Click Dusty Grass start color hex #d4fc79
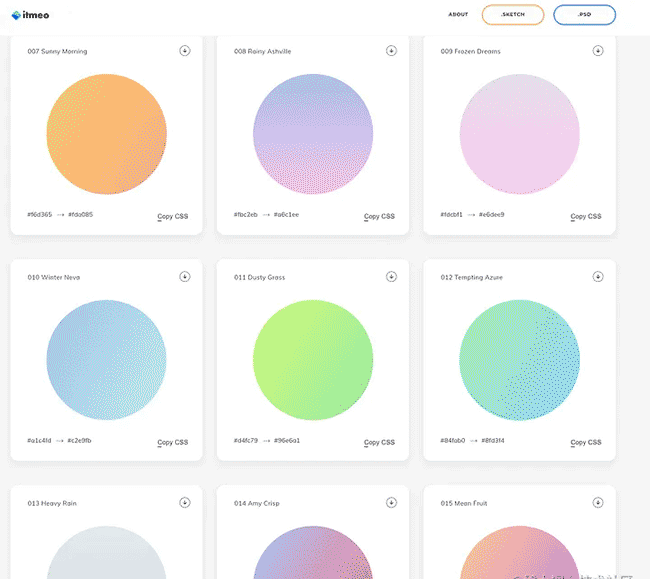Viewport: 650px width, 579px height. (x=246, y=440)
